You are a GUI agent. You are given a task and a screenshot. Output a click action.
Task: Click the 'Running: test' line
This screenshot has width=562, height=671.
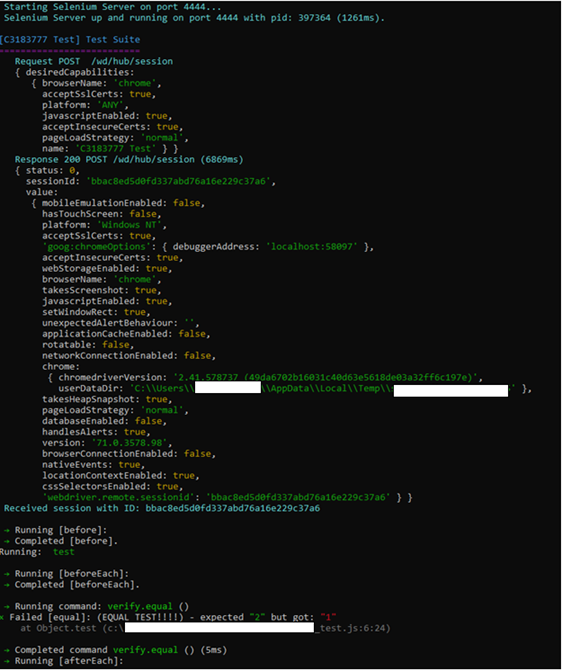point(37,552)
